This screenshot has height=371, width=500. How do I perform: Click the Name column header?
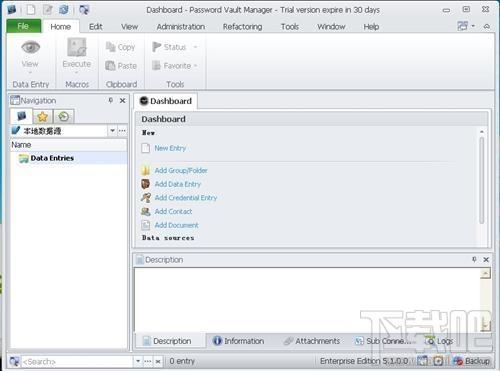[68, 145]
